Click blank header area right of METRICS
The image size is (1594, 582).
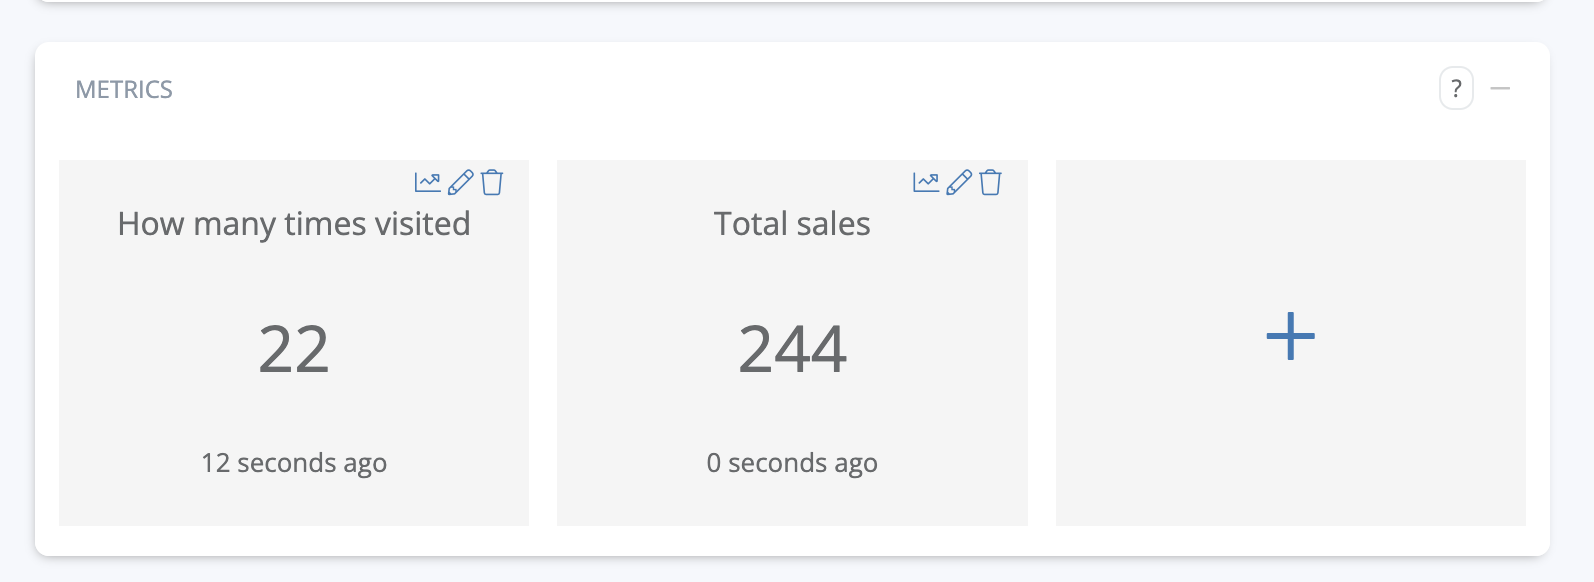[800, 90]
